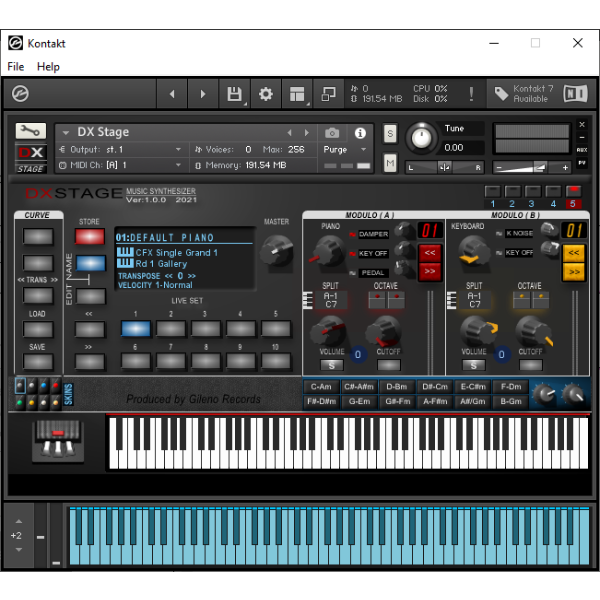Image resolution: width=600 pixels, height=600 pixels.
Task: Click the Native Instruments NI logo
Action: [x=575, y=94]
